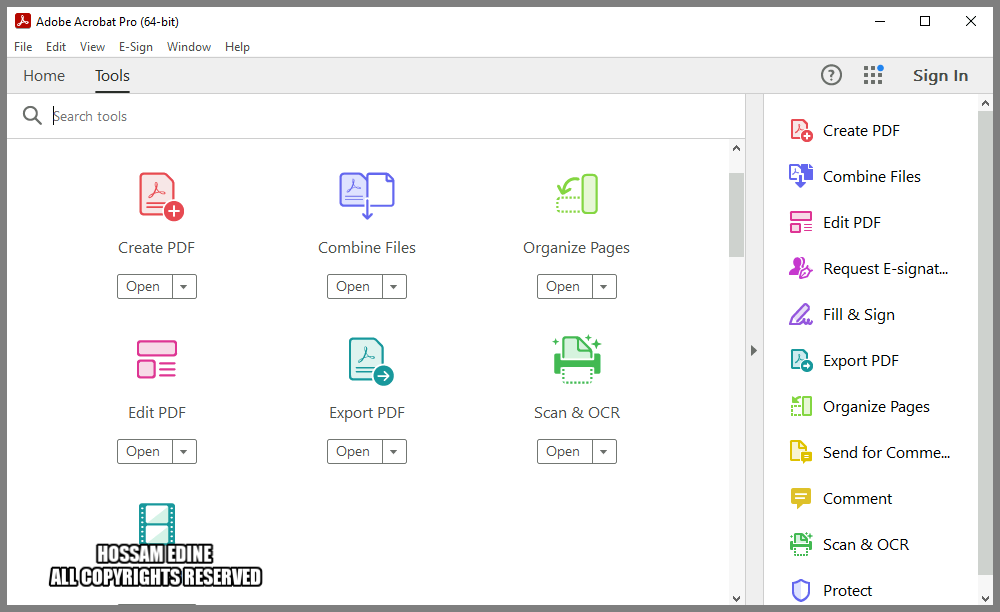1000x612 pixels.
Task: Click Open button under Export PDF
Action: tap(355, 452)
